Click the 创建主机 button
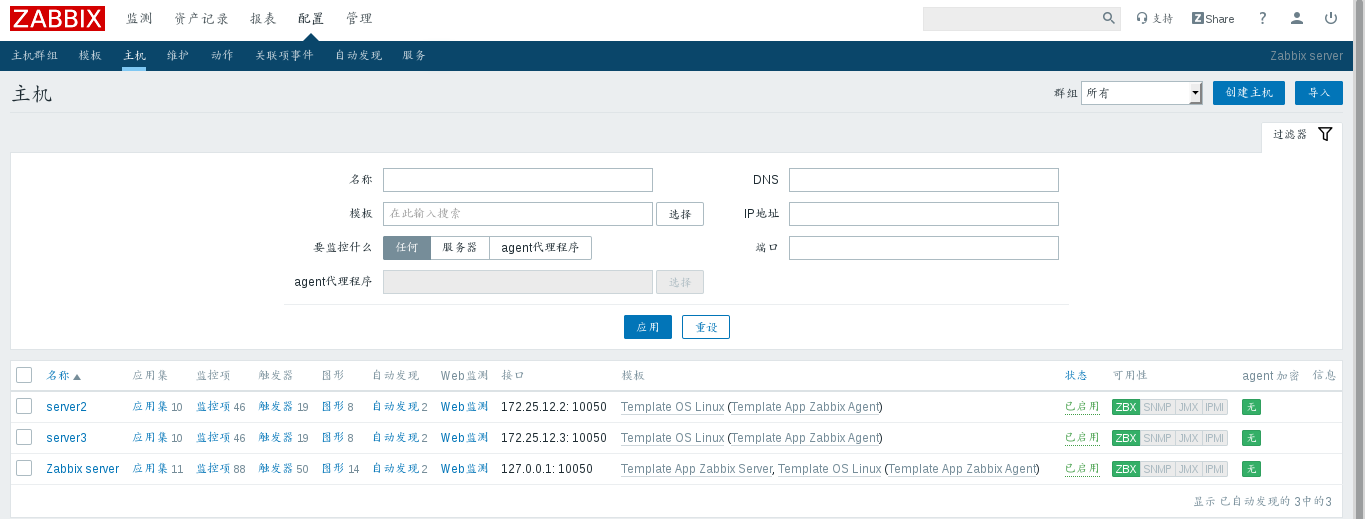 1249,93
